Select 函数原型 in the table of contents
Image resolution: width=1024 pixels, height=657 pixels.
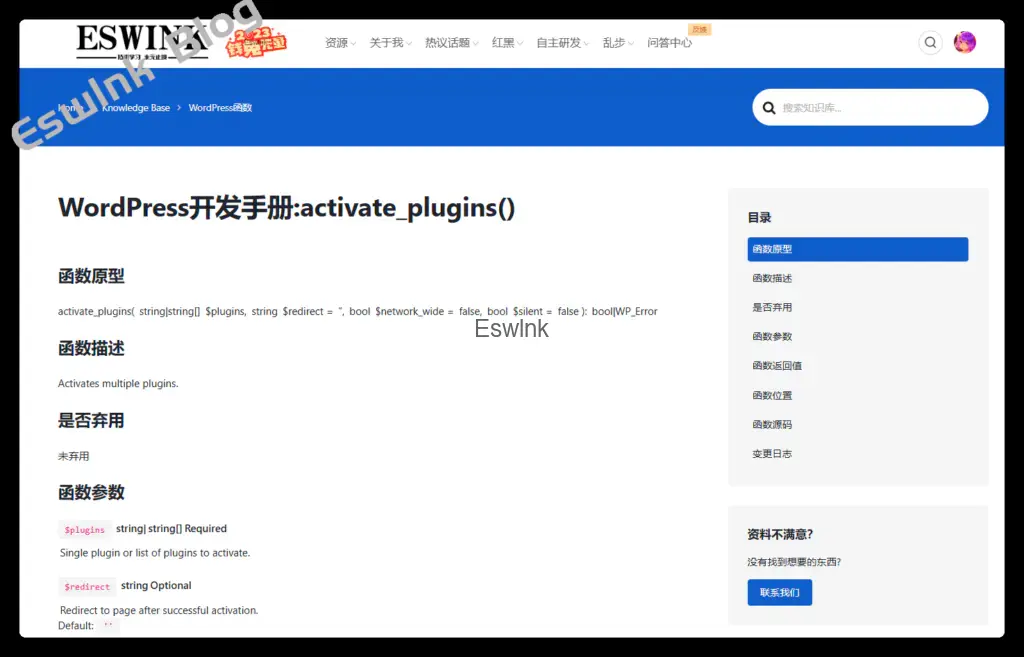click(x=857, y=249)
